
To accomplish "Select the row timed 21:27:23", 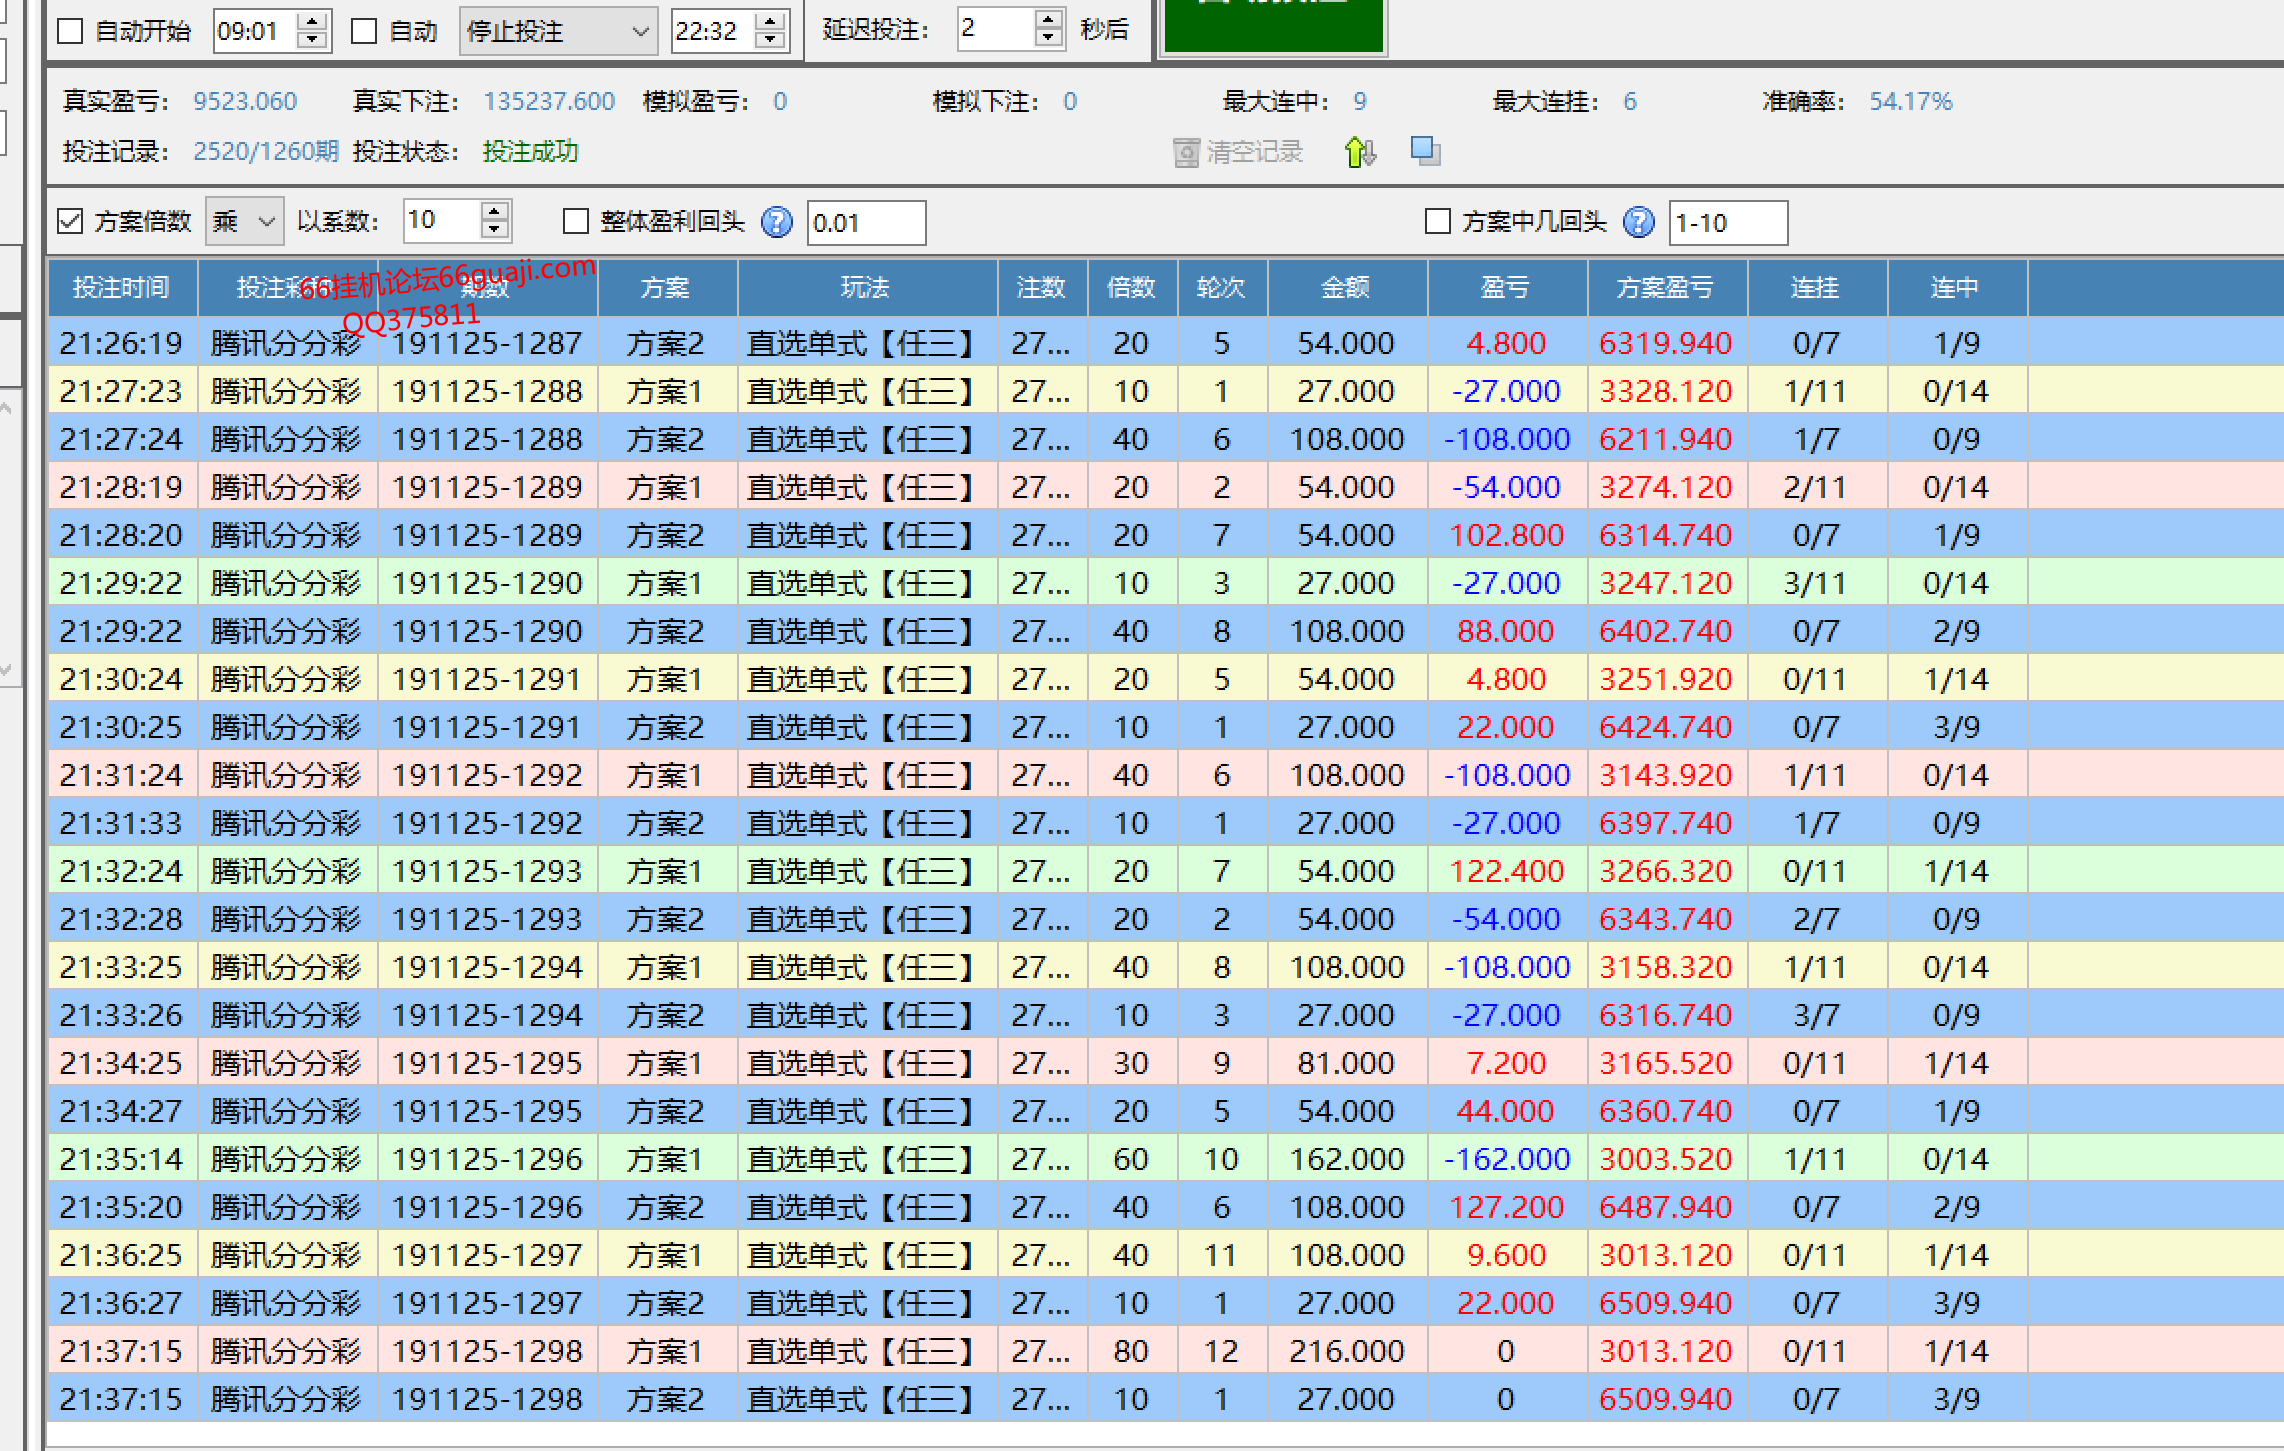I will pyautogui.click(x=1165, y=391).
